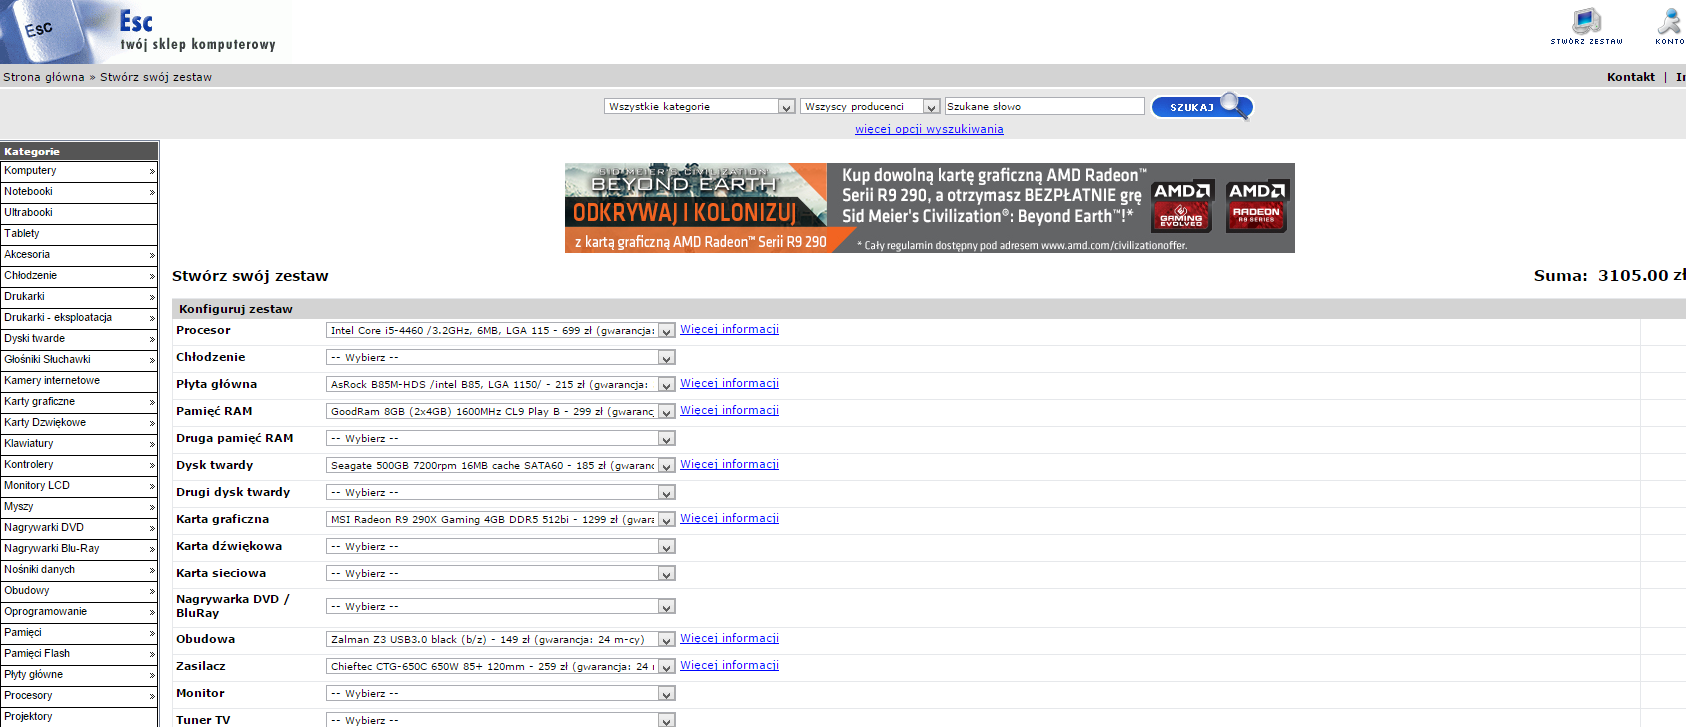Viewport: 1686px width, 727px height.
Task: Open Kontrolery category in sidebar
Action: (x=79, y=465)
